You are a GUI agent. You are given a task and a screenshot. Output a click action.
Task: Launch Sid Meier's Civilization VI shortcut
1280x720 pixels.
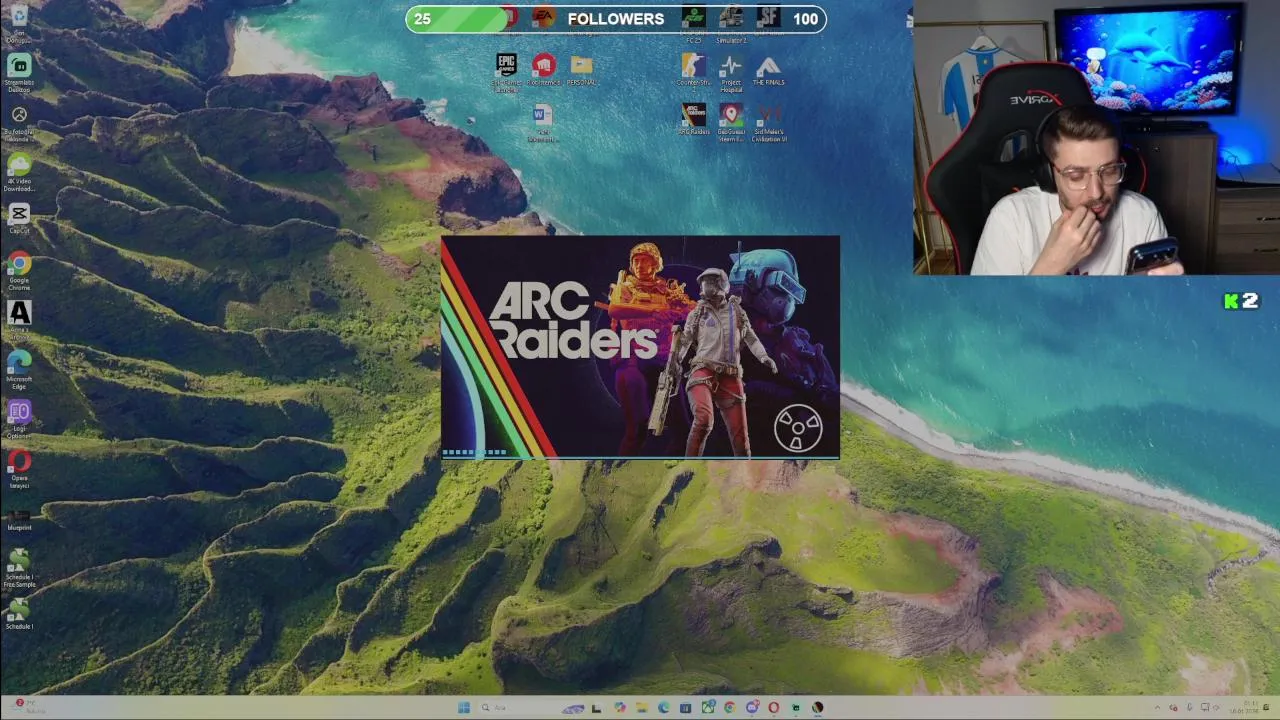(769, 122)
